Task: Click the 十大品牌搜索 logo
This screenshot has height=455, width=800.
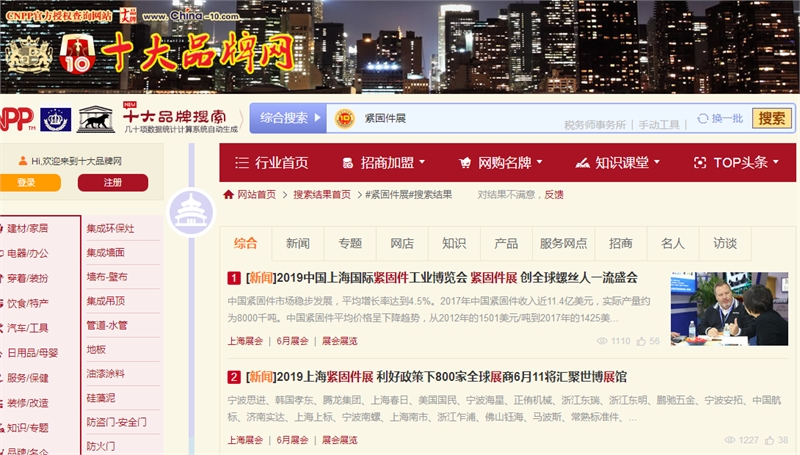Action: point(180,118)
